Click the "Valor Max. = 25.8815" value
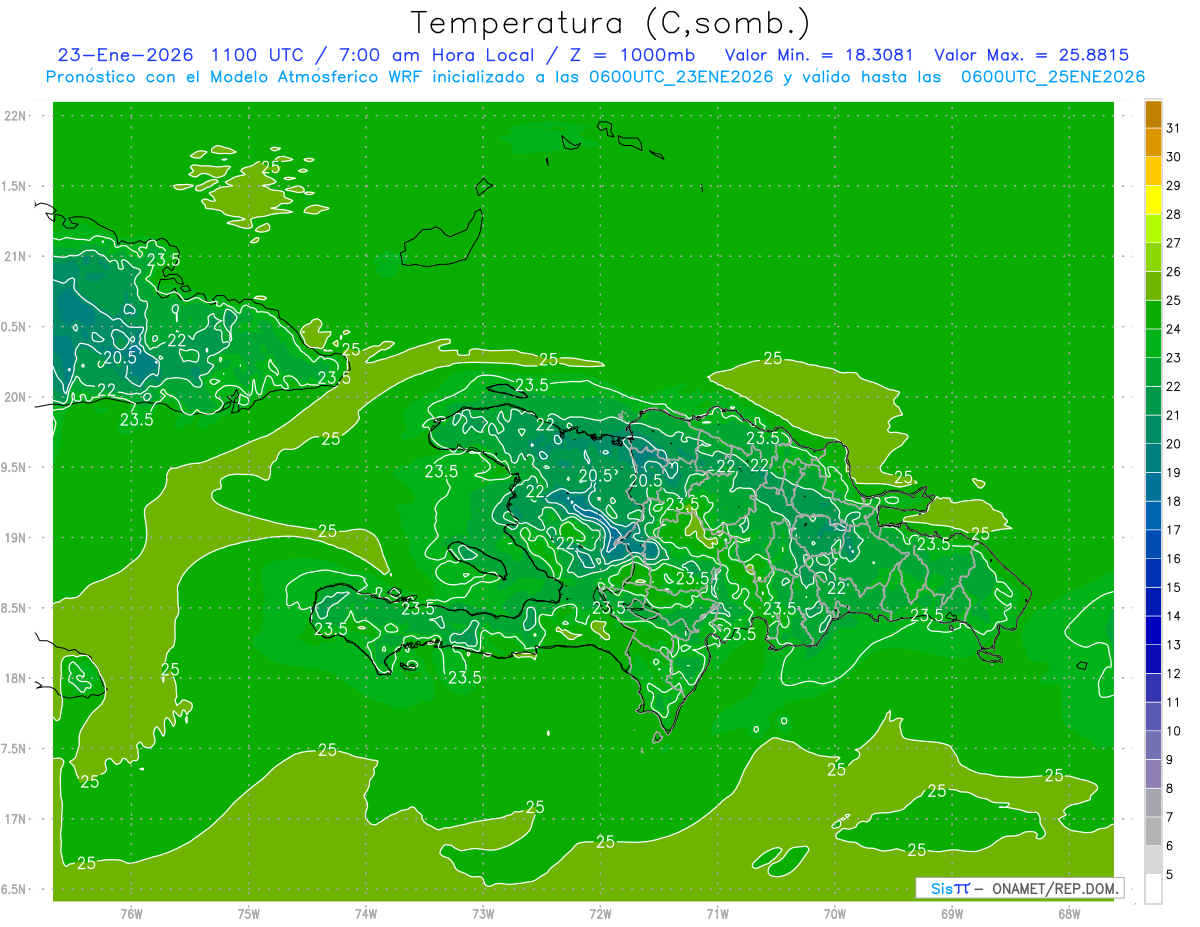The width and height of the screenshot is (1200, 927). 1032,55
